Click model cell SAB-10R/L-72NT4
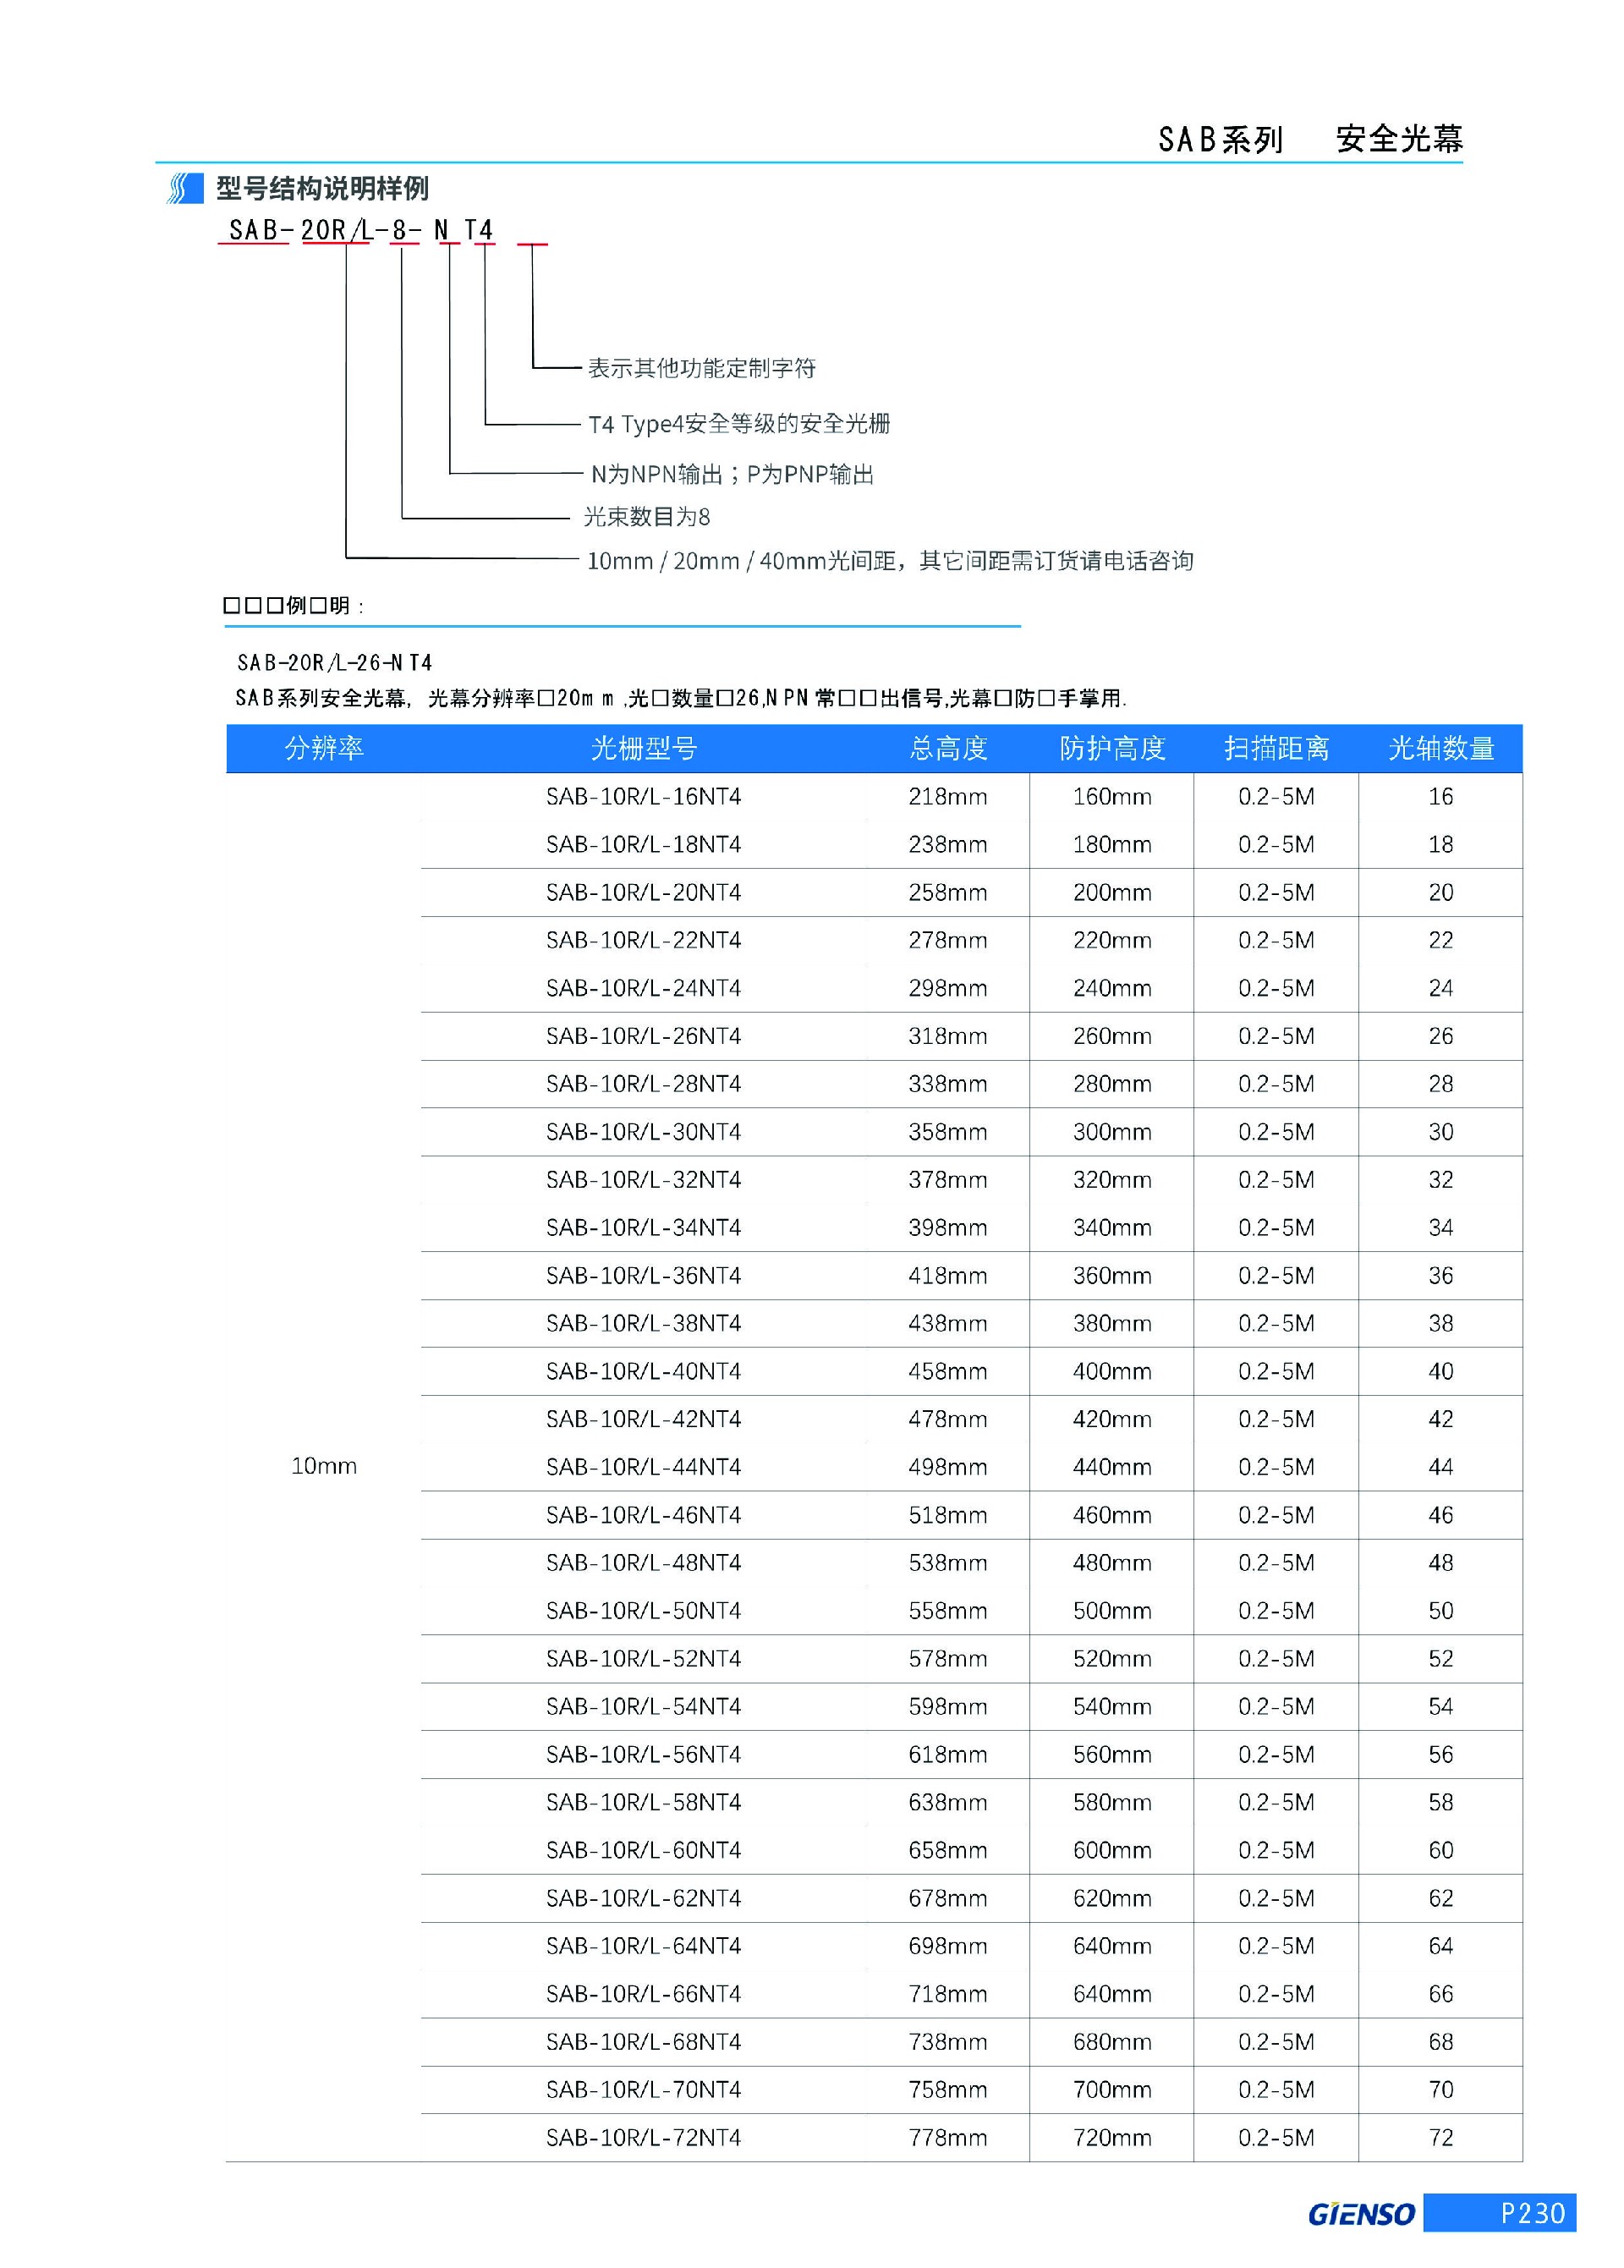 [643, 2137]
